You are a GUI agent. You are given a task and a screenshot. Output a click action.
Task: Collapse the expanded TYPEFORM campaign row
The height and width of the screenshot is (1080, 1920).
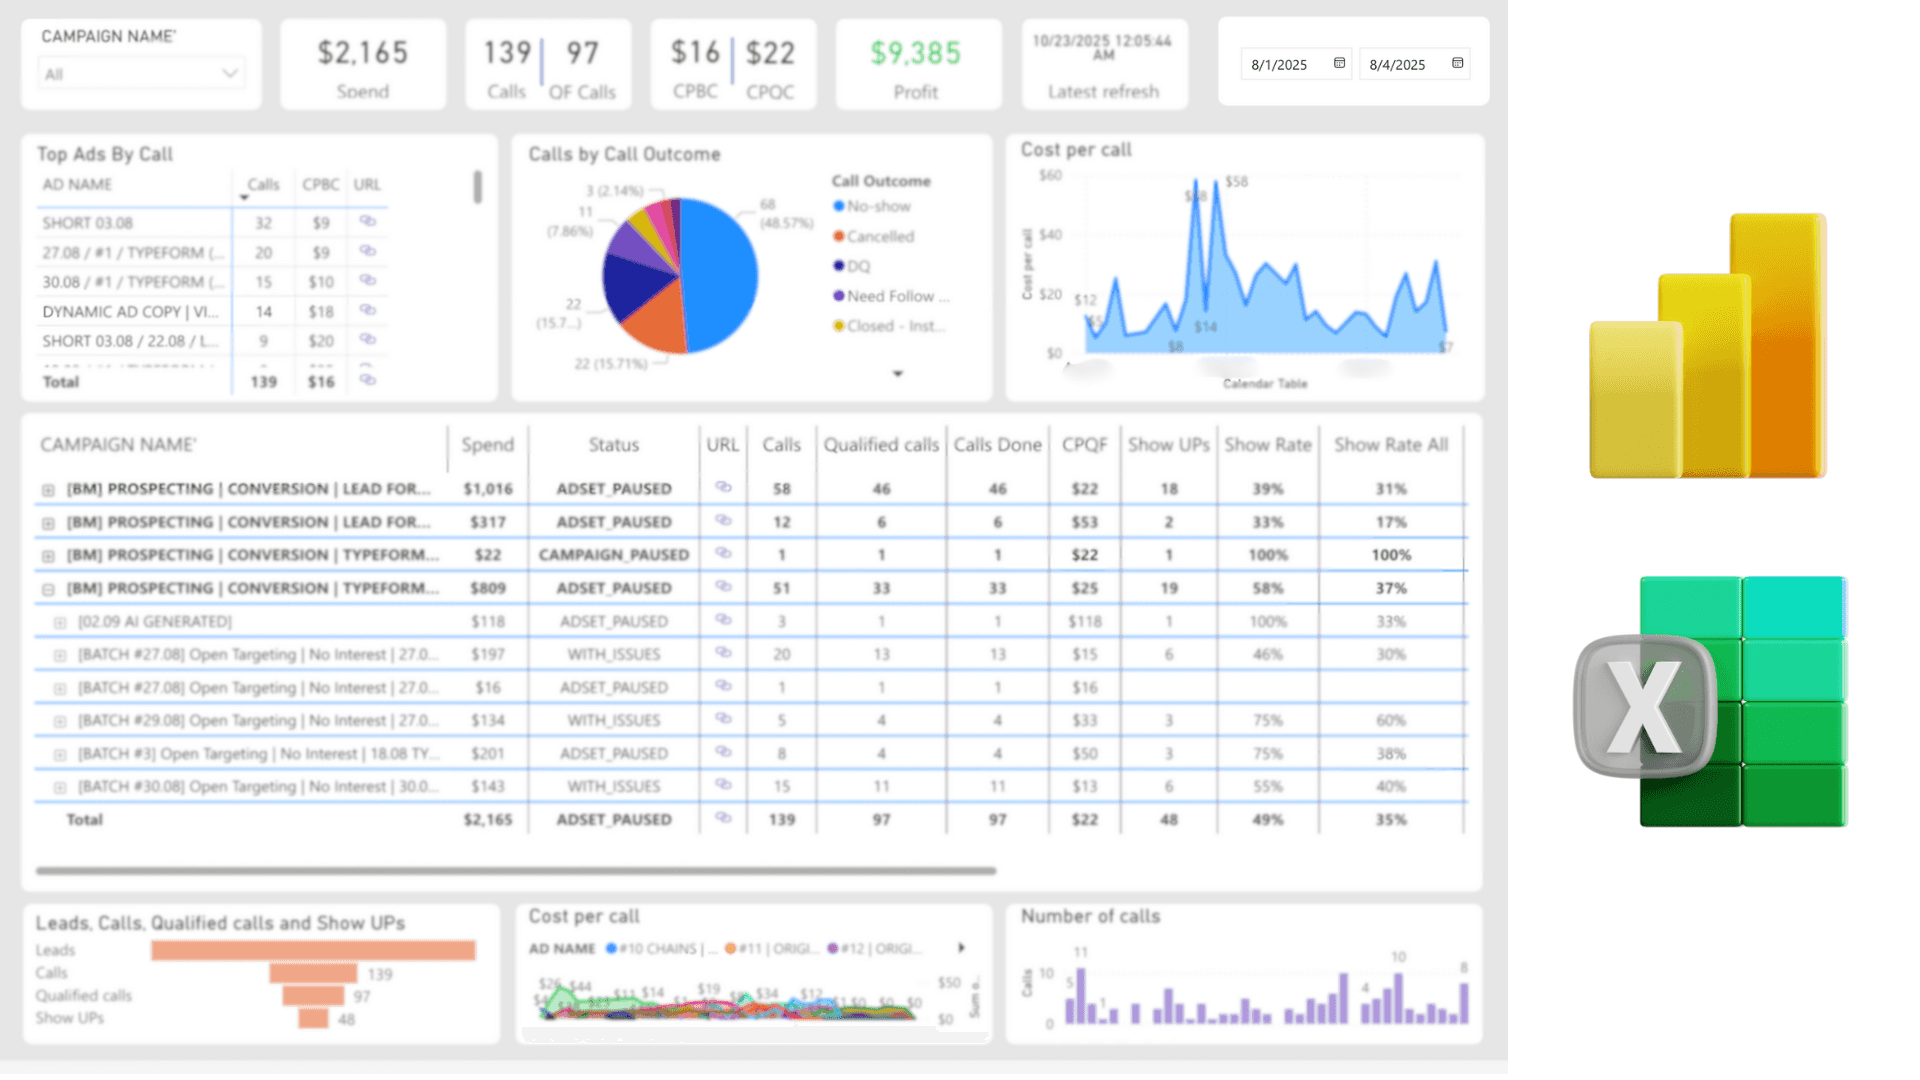[x=47, y=588]
